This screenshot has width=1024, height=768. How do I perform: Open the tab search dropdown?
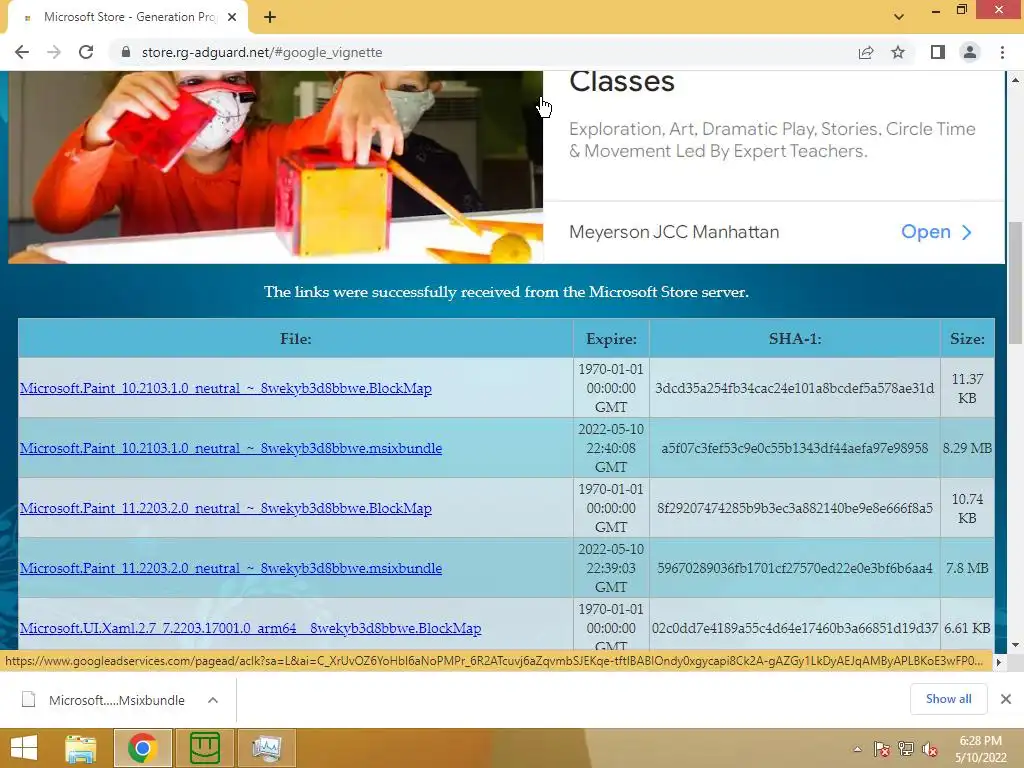[x=899, y=17]
